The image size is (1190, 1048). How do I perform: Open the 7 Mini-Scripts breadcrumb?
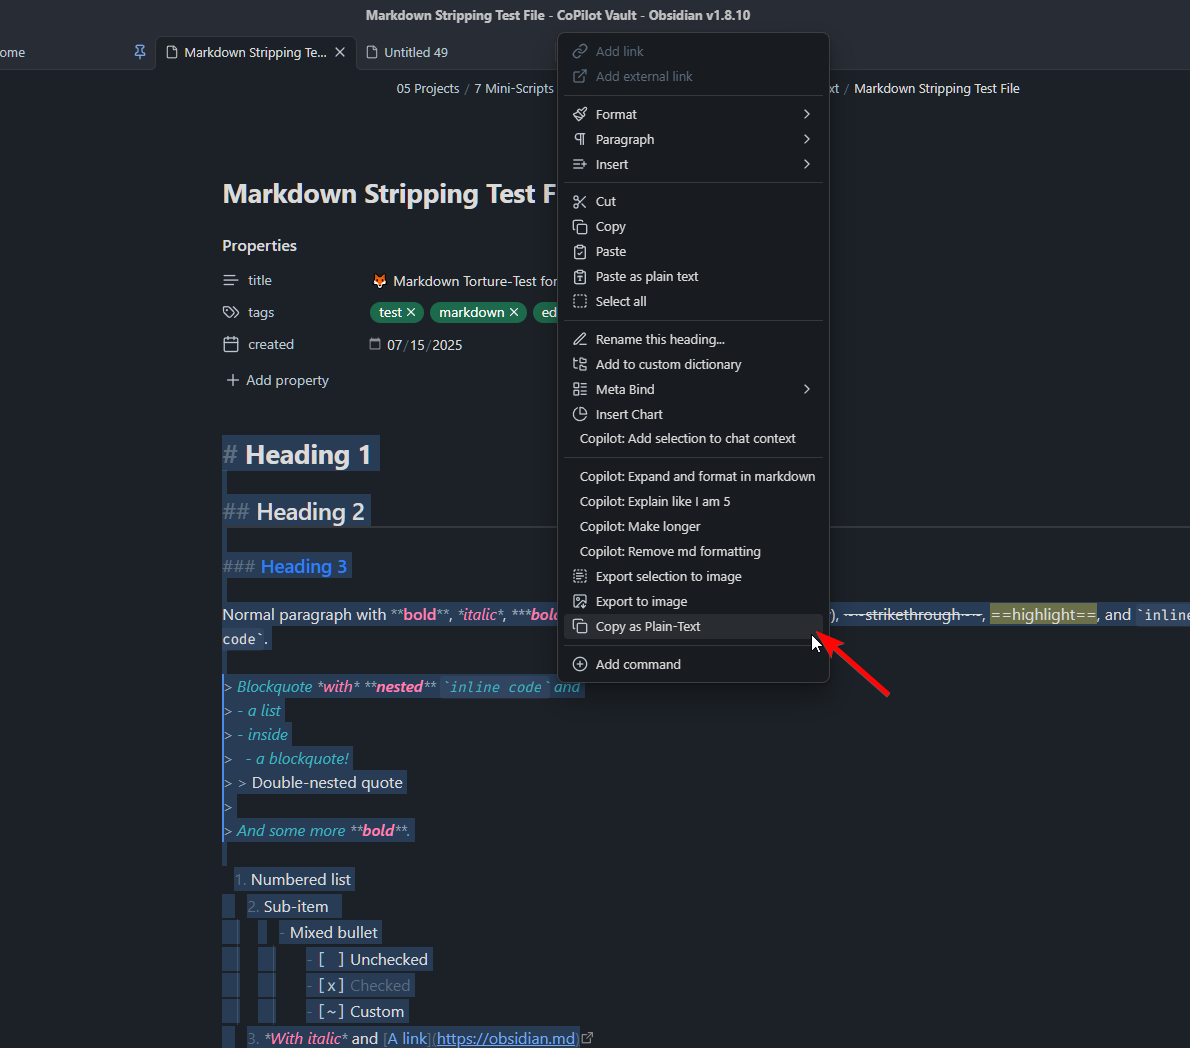click(514, 89)
